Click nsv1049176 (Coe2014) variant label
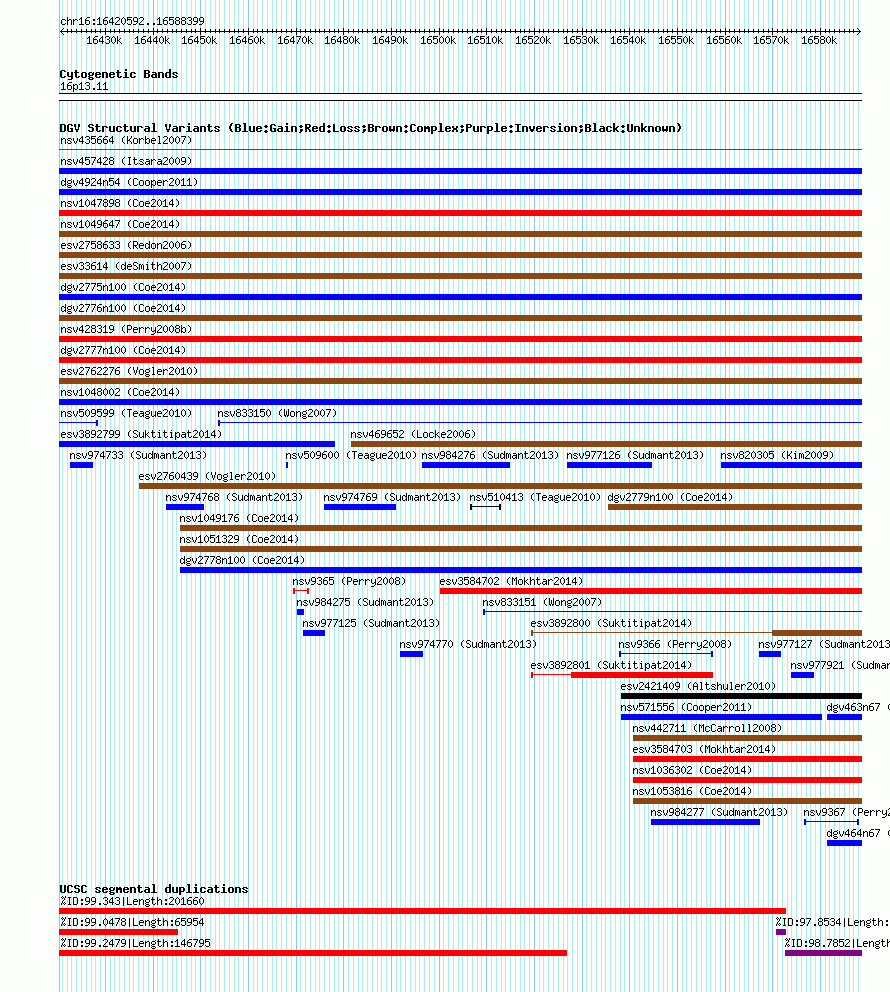This screenshot has height=992, width=890. [x=239, y=518]
